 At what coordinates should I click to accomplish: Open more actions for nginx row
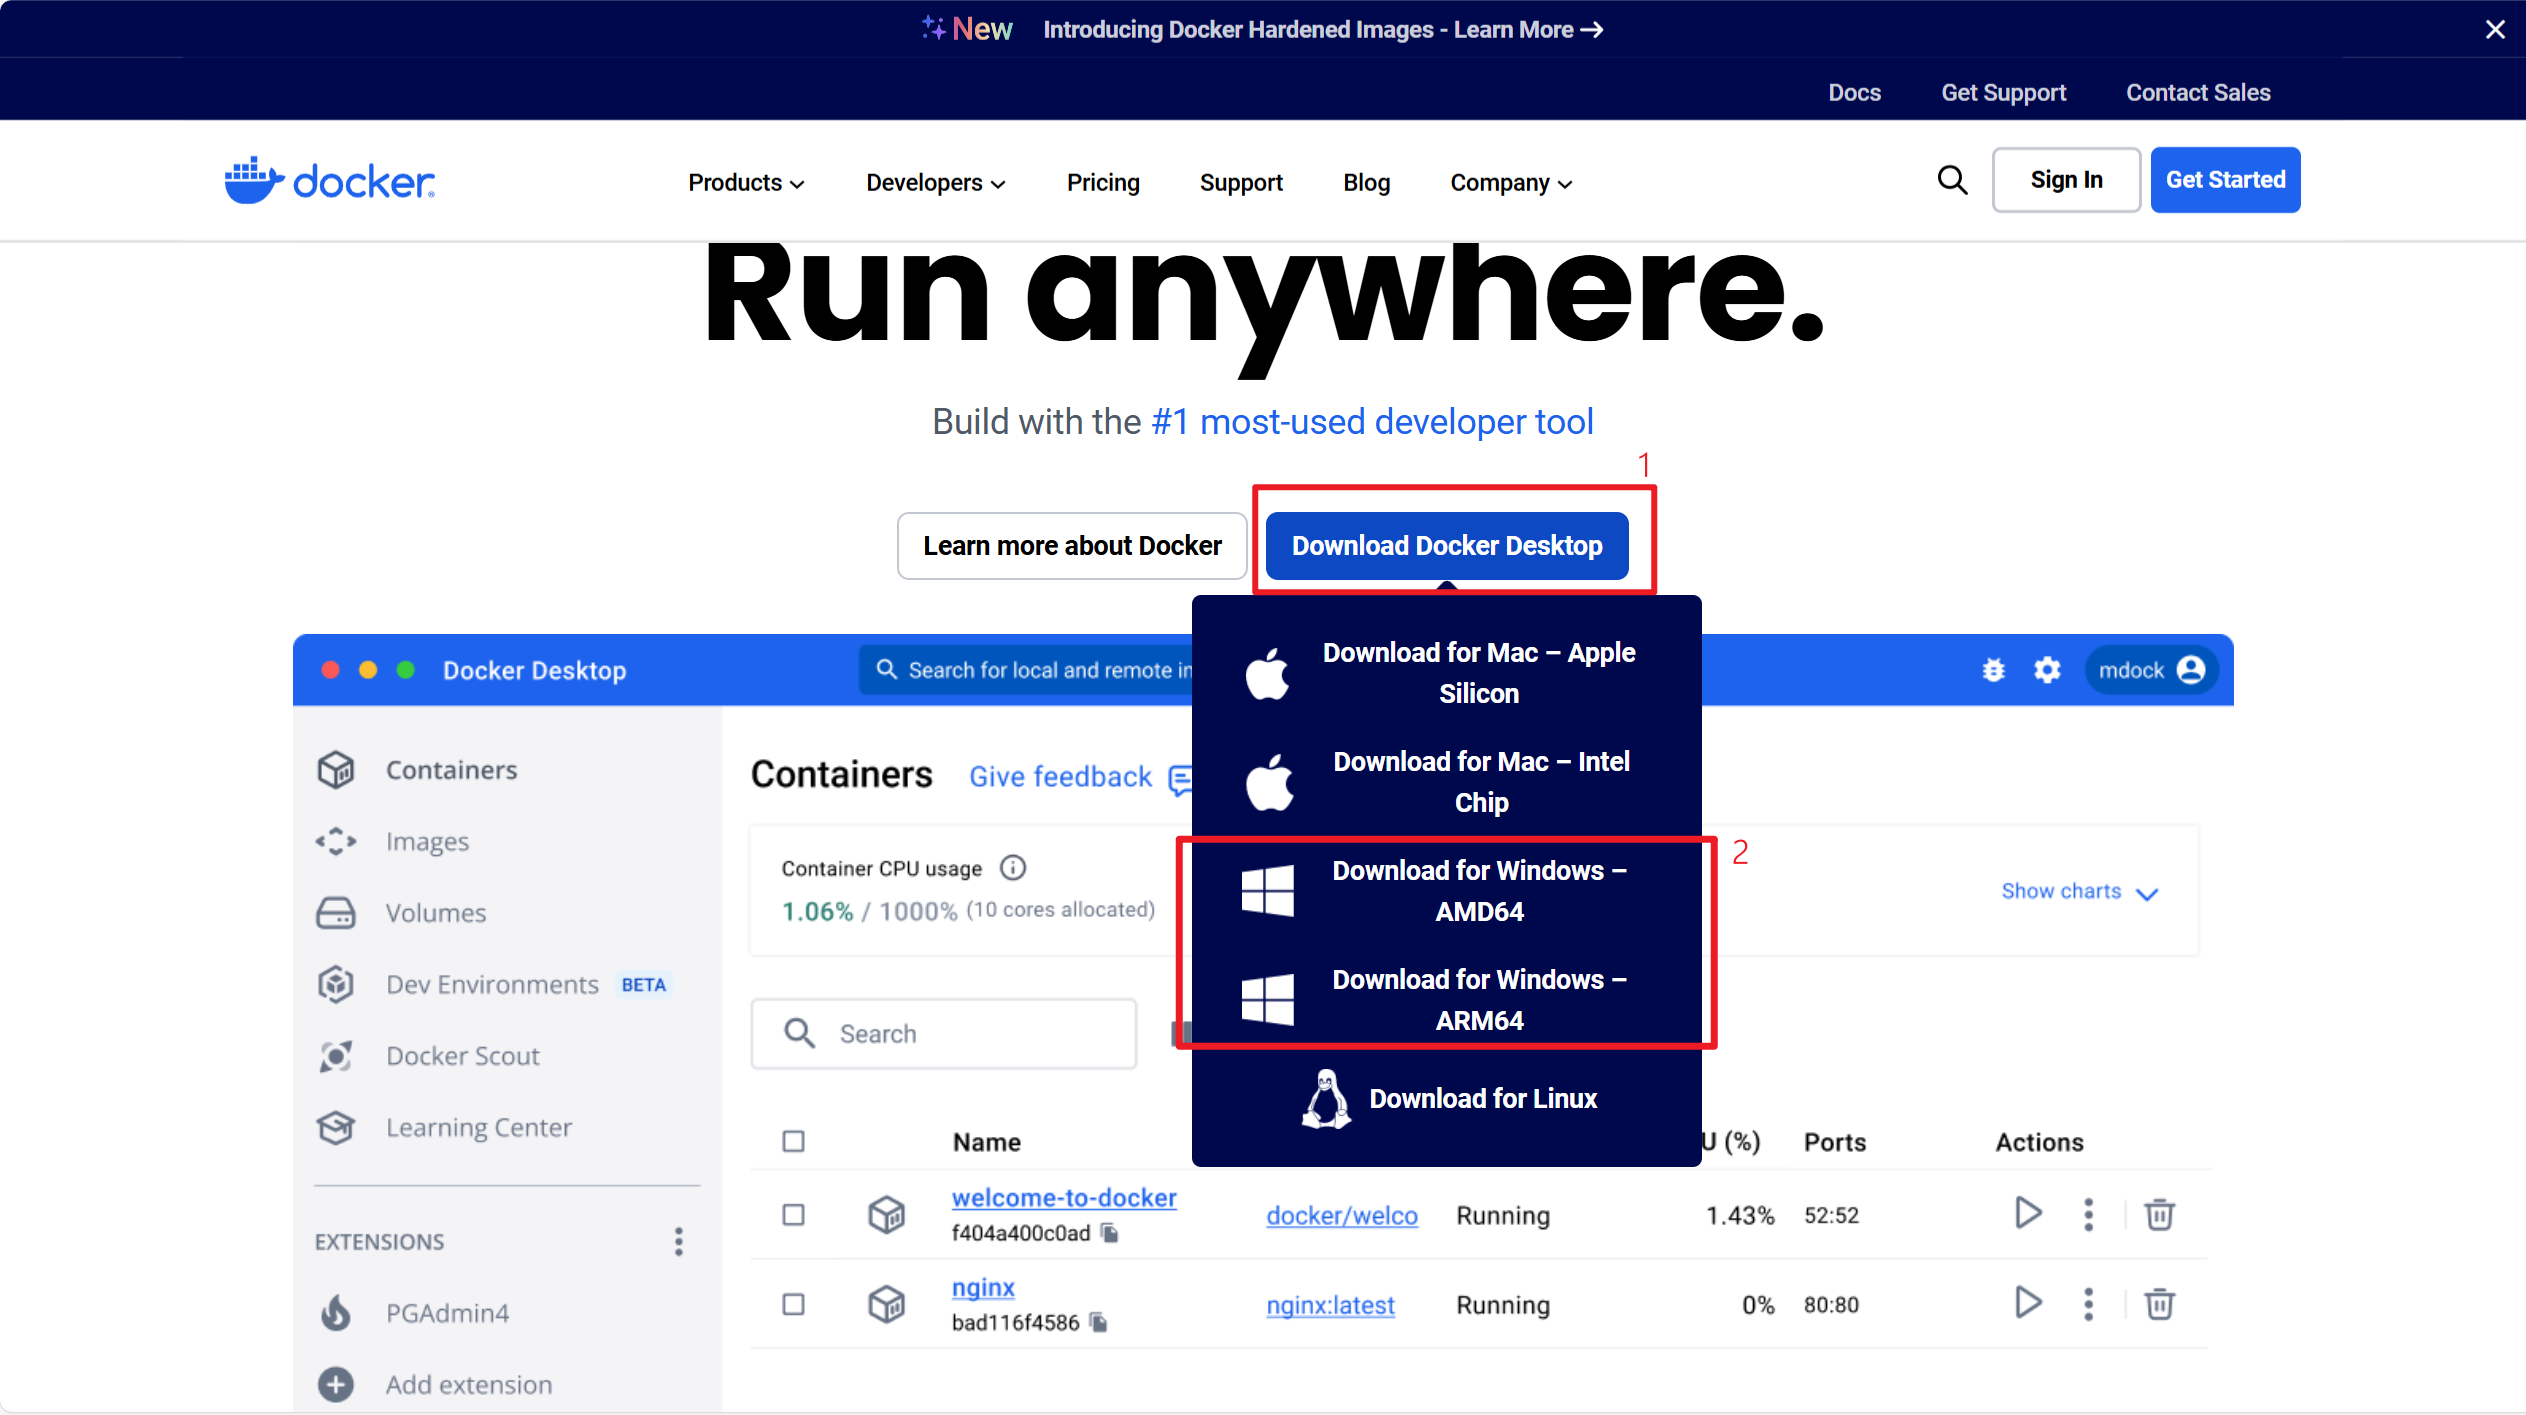click(2088, 1304)
